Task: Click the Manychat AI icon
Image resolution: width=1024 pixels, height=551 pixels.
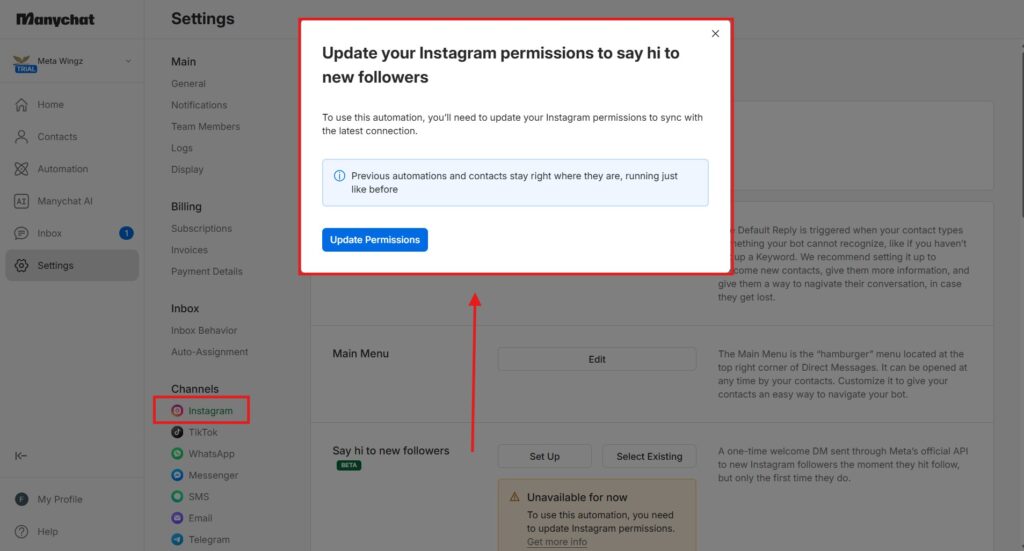Action: [x=22, y=201]
